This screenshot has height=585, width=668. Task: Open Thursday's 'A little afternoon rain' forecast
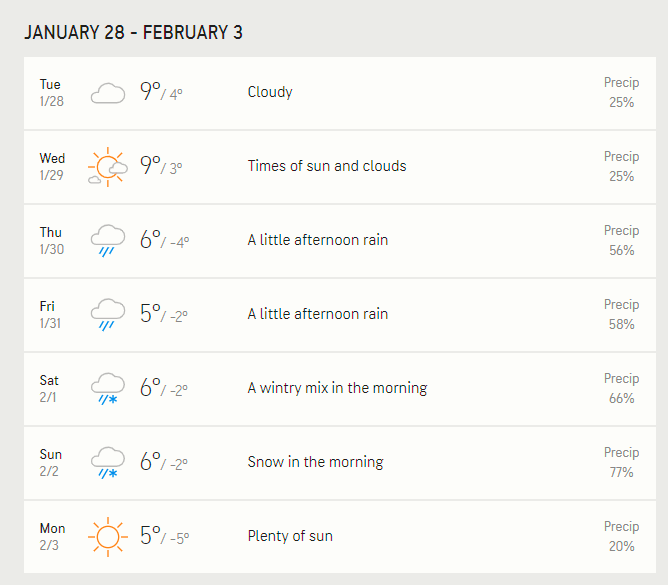click(x=318, y=240)
